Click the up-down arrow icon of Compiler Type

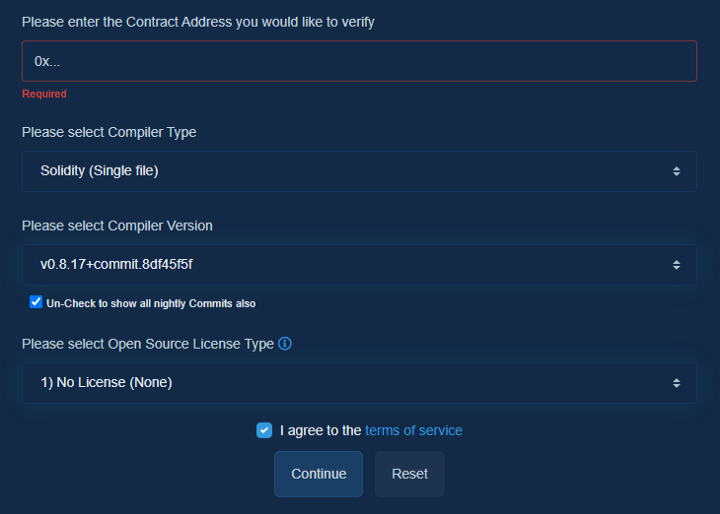pos(677,171)
